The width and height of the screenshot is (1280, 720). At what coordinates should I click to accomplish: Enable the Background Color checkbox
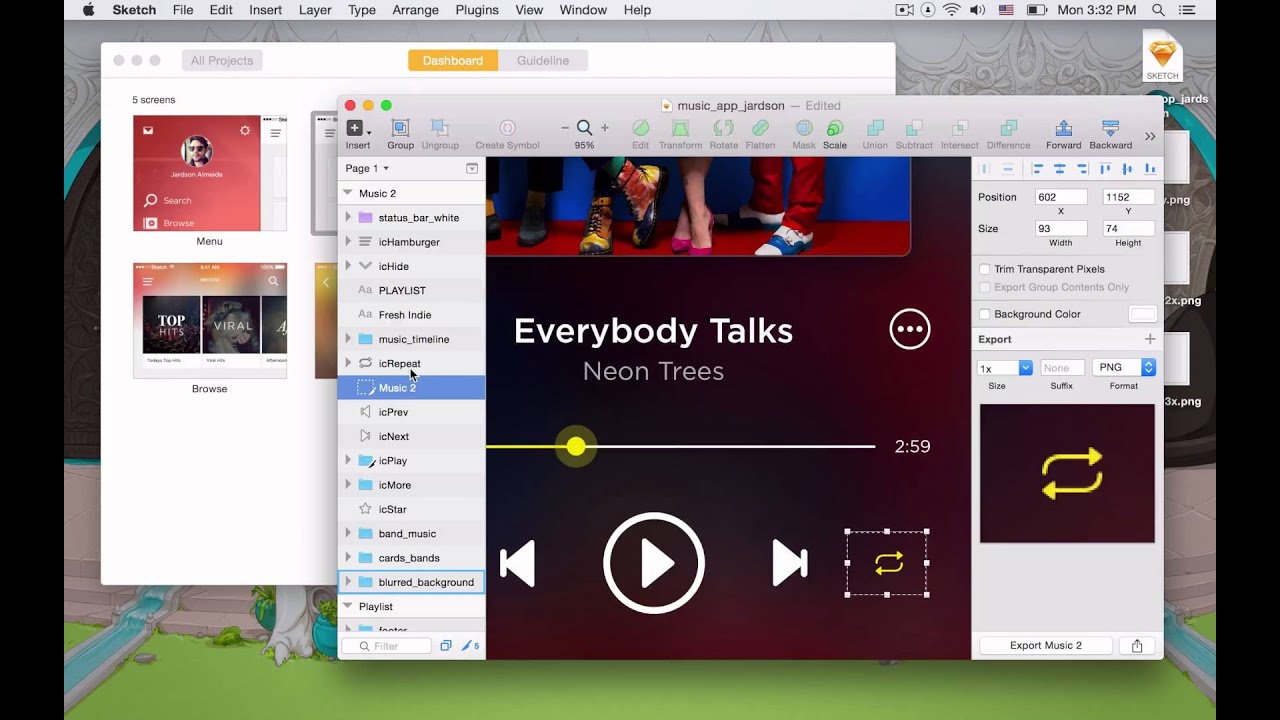tap(985, 314)
